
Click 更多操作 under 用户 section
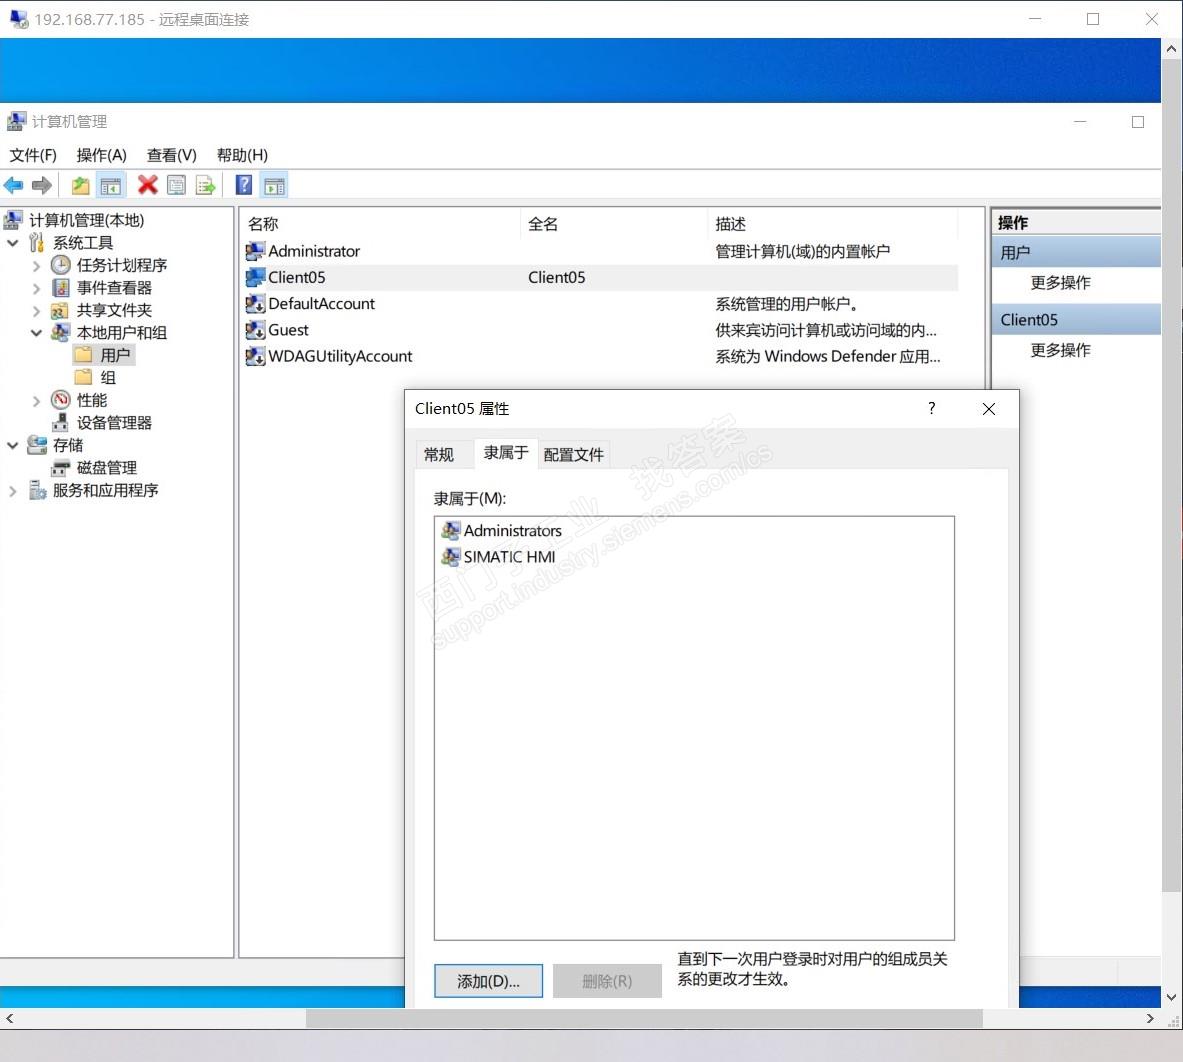tap(1060, 282)
